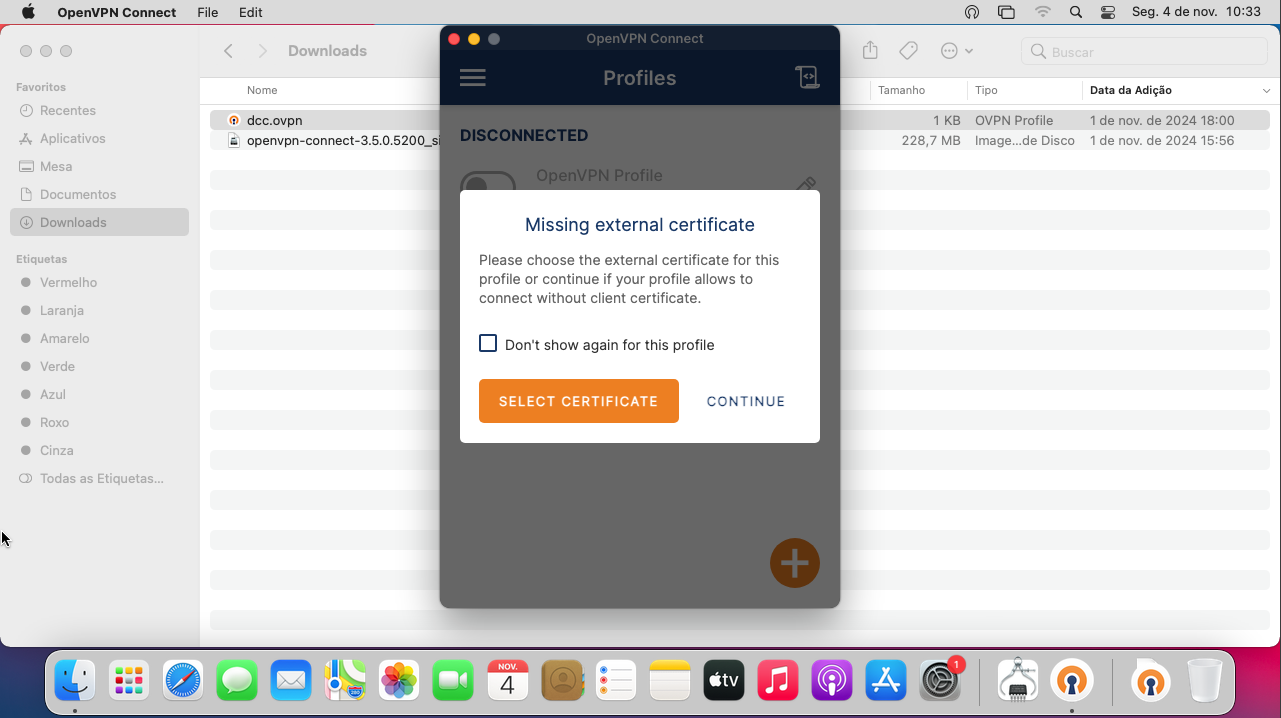
Task: Tick 'Don't show again for this profile'
Action: tap(488, 344)
